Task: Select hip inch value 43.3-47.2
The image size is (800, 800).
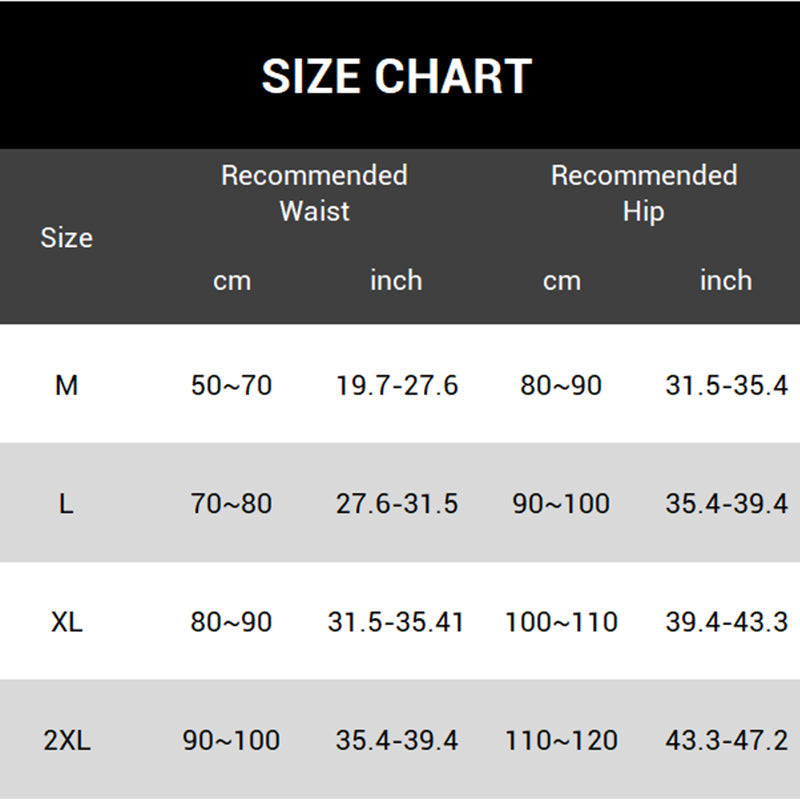Action: tap(726, 741)
